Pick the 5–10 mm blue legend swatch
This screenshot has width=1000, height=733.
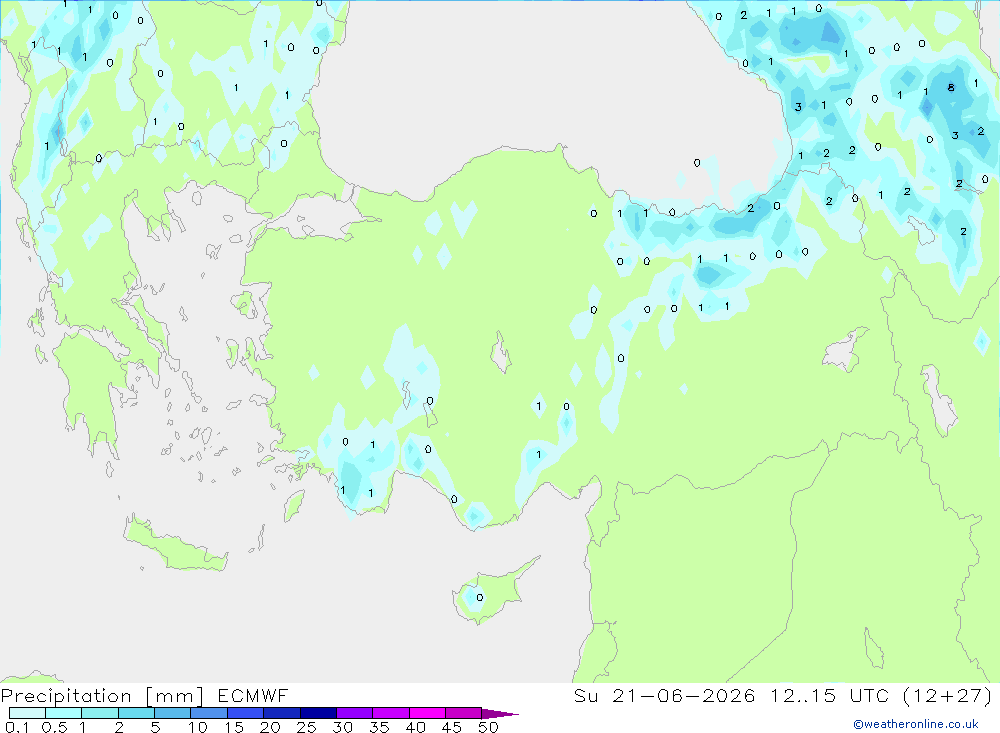coord(172,713)
